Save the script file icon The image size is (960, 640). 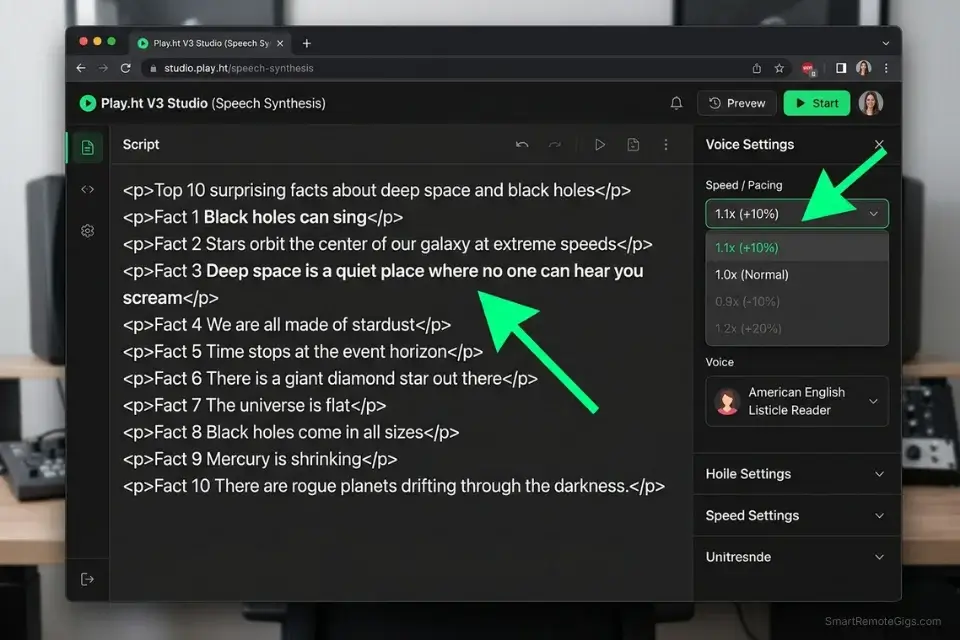(x=633, y=145)
